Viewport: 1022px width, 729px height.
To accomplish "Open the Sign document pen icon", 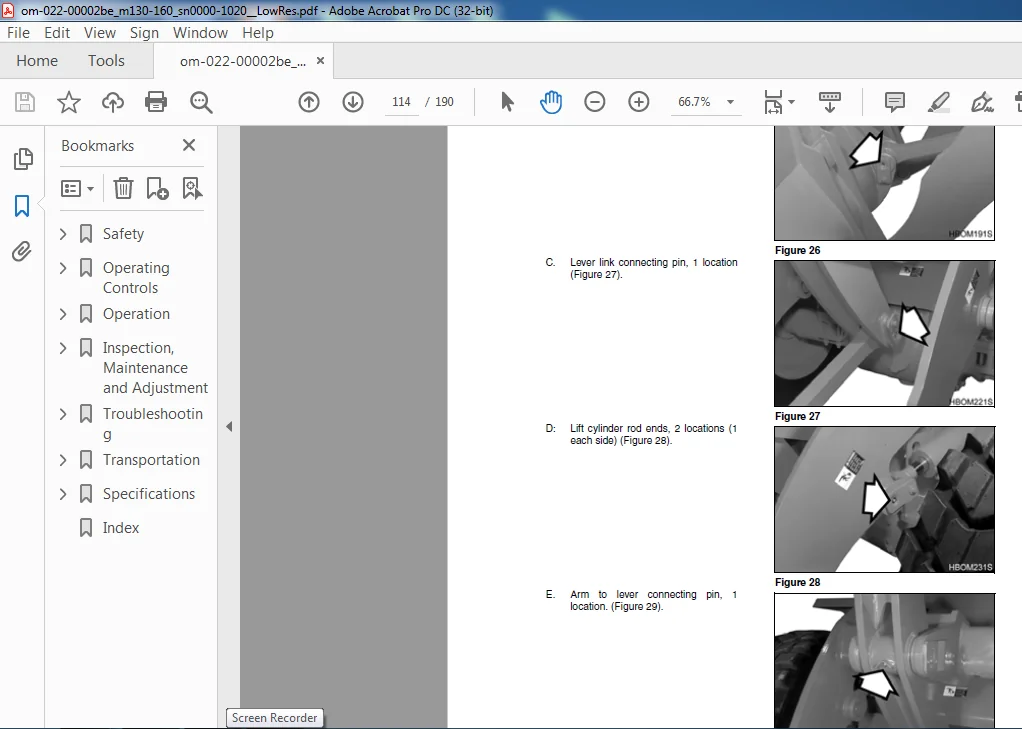I will click(982, 102).
